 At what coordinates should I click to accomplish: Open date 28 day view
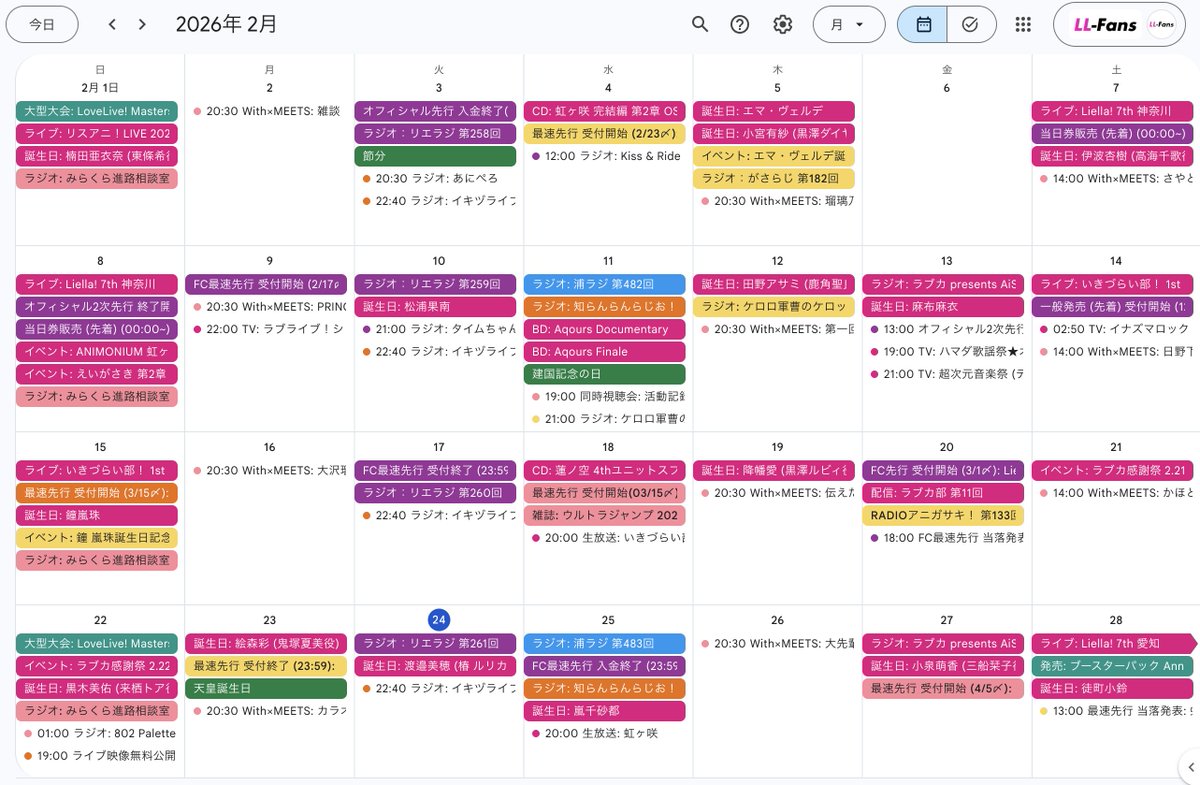click(x=1116, y=620)
